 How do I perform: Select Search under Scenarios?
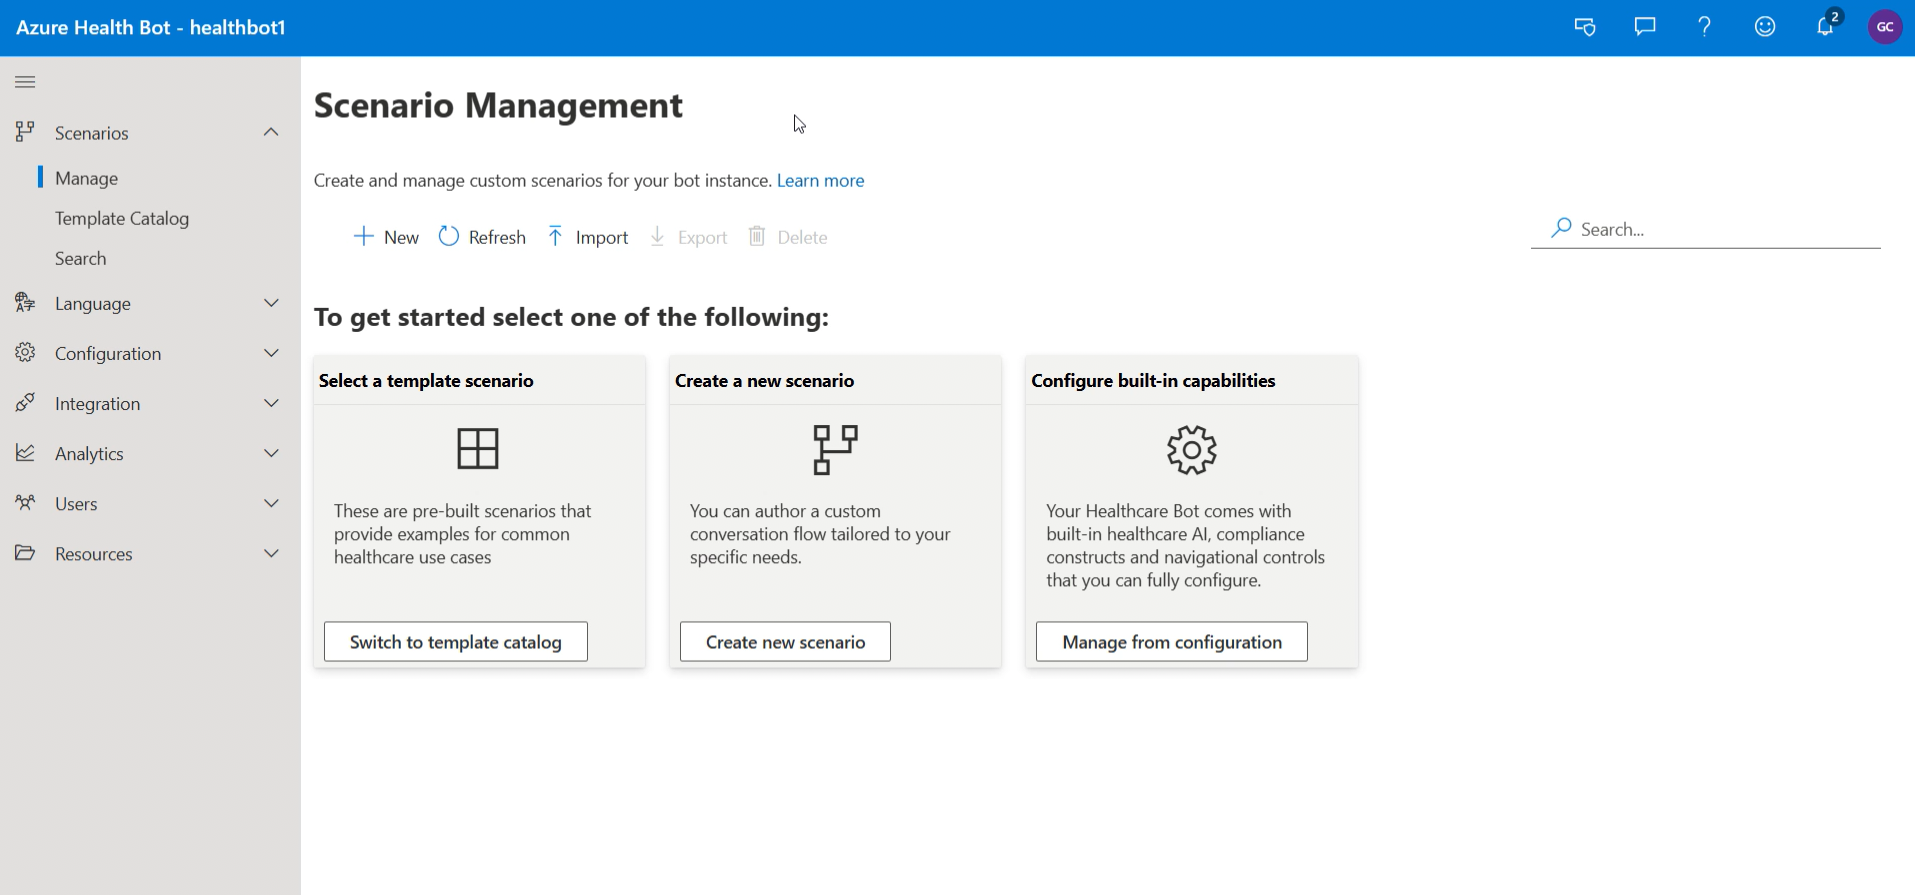tap(81, 258)
